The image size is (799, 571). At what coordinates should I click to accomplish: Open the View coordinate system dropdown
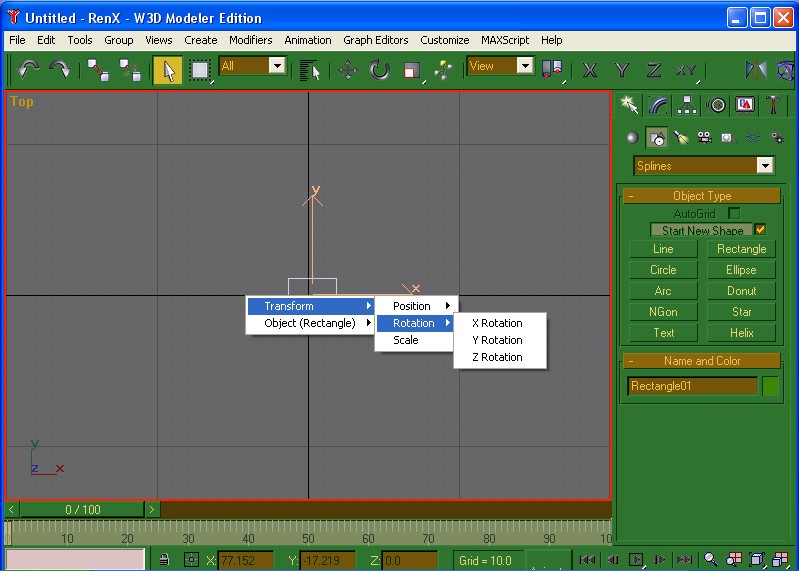(525, 66)
